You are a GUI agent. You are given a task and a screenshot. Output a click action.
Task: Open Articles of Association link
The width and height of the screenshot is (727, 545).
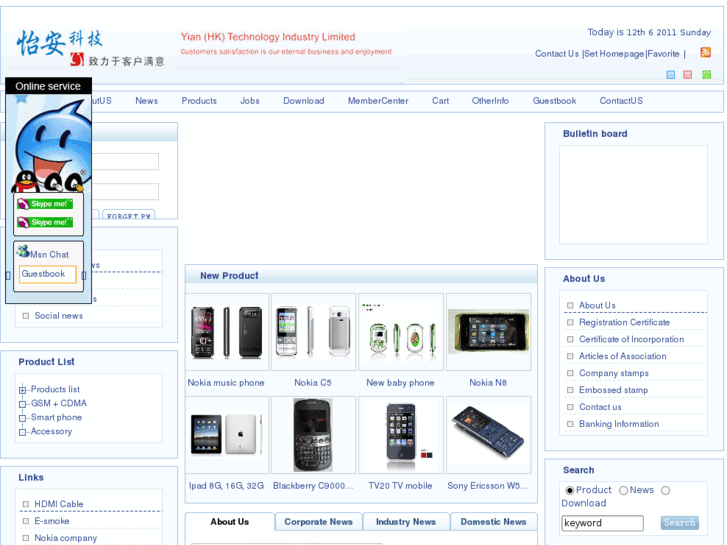tap(623, 356)
